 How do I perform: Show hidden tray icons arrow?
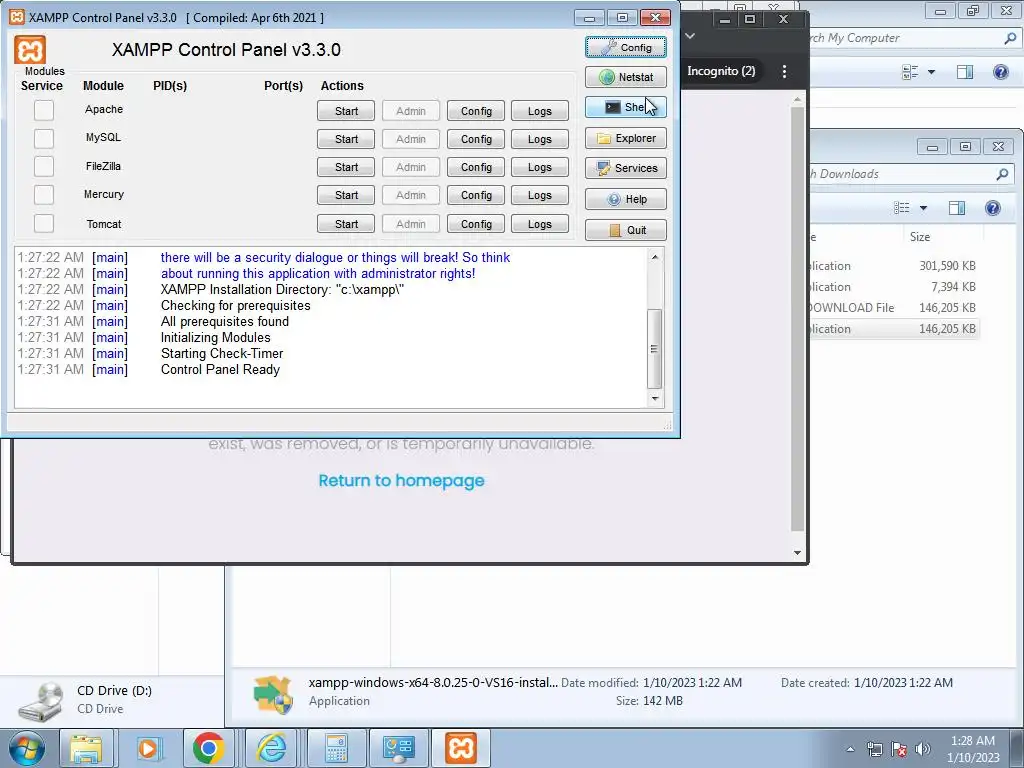[x=850, y=749]
